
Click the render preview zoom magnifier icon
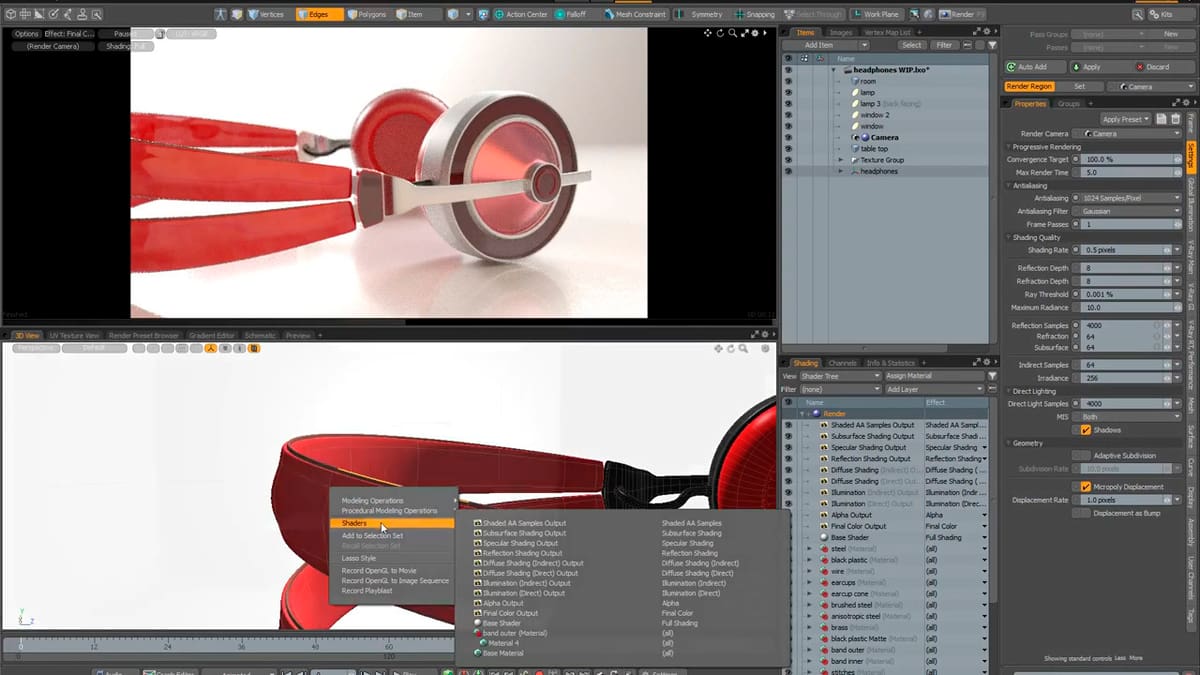tap(734, 33)
